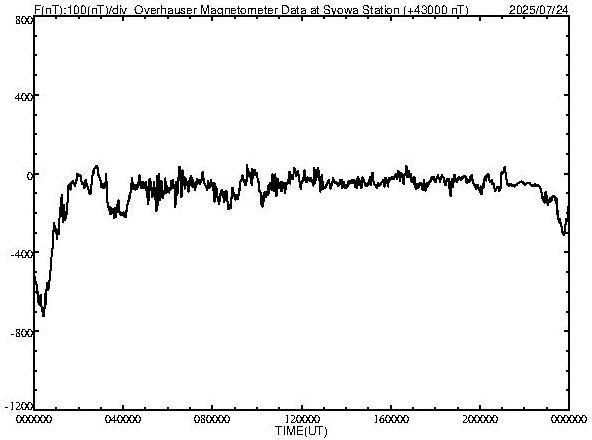Click the deep minimum near trace start
Screen dimensions: 592x440
click(x=43, y=313)
